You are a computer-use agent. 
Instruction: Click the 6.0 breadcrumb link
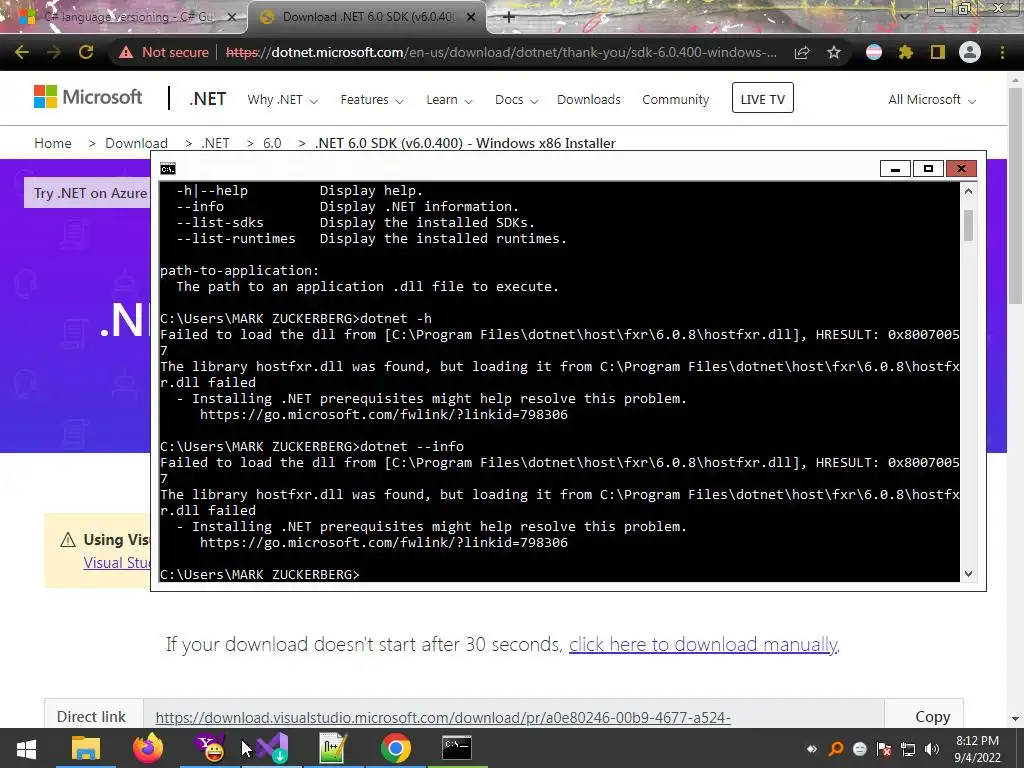point(272,143)
